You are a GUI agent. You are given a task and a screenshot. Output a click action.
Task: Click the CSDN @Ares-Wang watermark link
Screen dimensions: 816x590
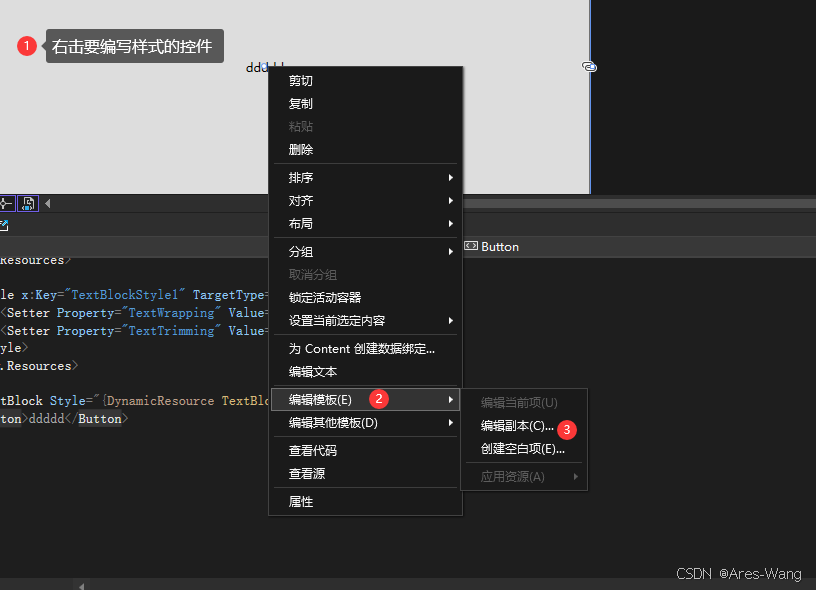(x=740, y=574)
